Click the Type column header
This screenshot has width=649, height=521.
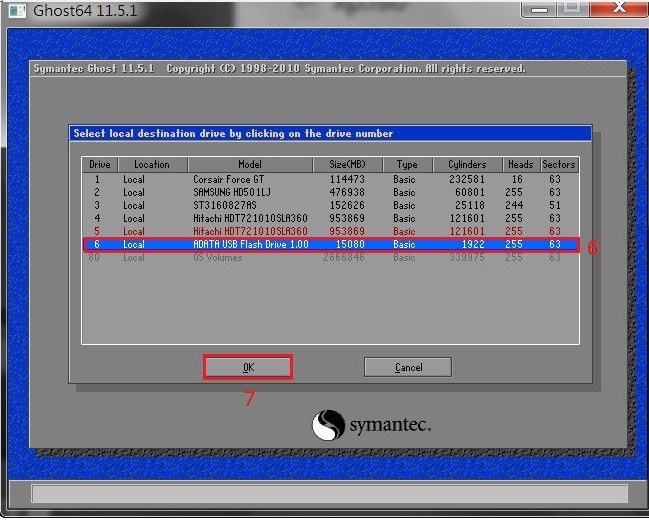pyautogui.click(x=407, y=164)
